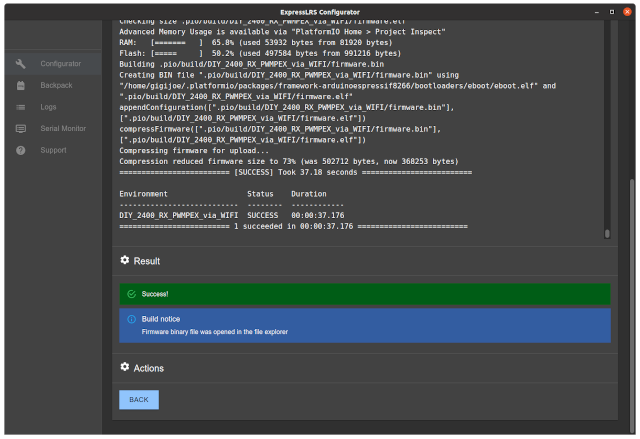
Task: Click the Serial Monitor icon
Action: pyautogui.click(x=20, y=129)
